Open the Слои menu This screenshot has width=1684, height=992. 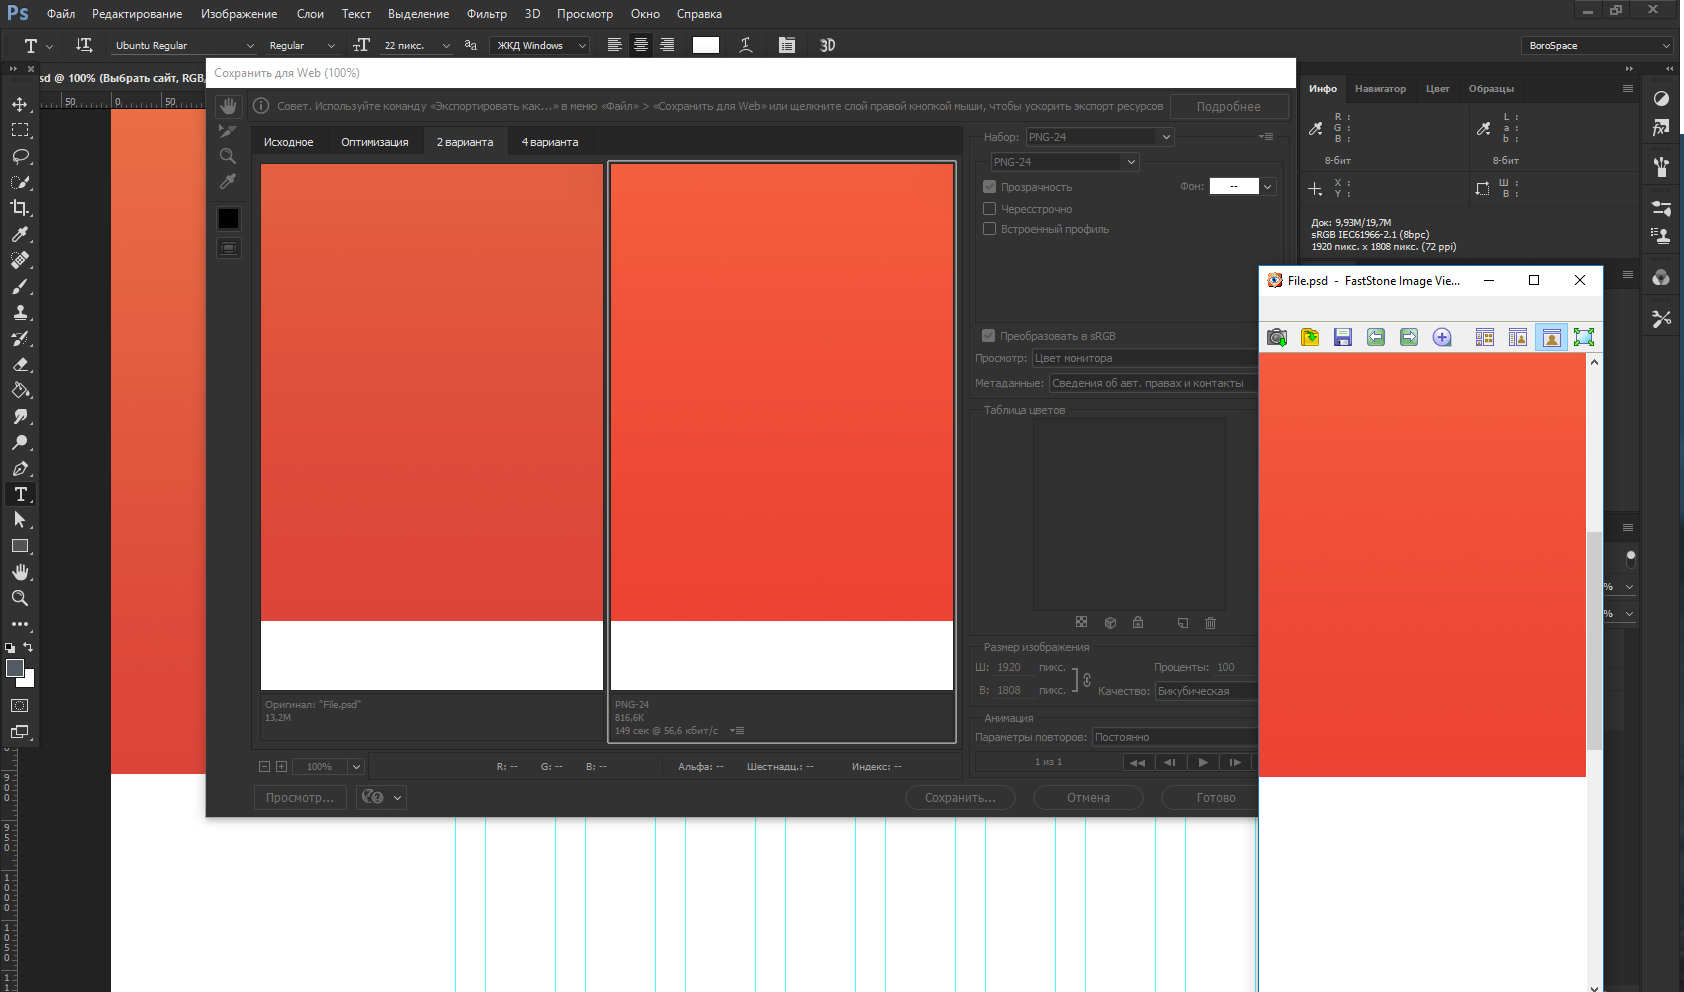pos(310,14)
